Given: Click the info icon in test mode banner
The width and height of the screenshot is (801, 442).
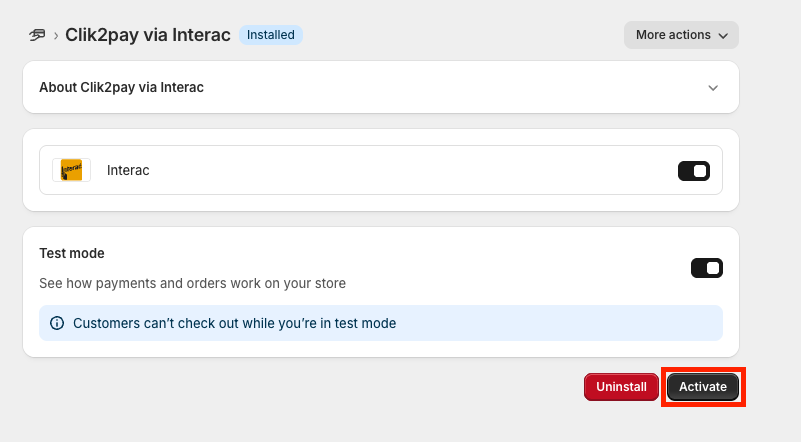Looking at the screenshot, I should coord(57,323).
